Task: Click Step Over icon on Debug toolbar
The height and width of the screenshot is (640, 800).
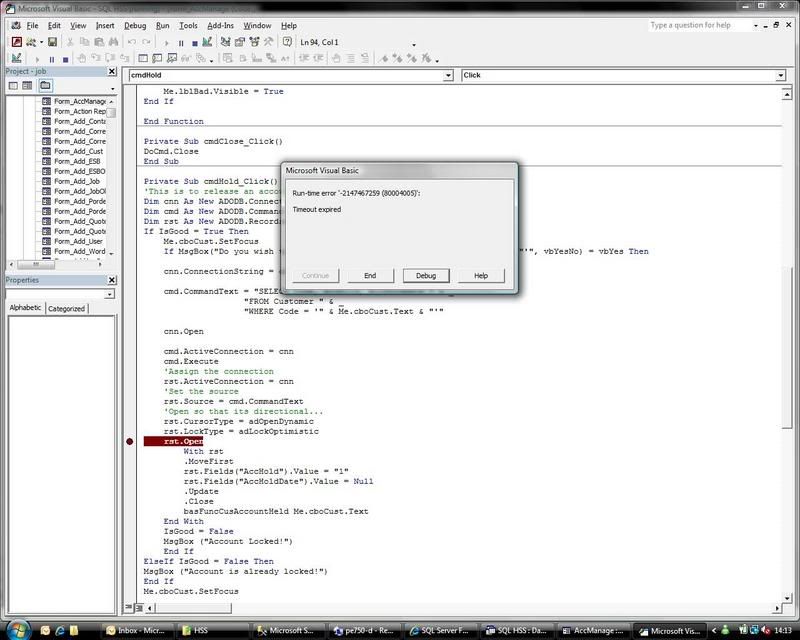Action: [110, 58]
